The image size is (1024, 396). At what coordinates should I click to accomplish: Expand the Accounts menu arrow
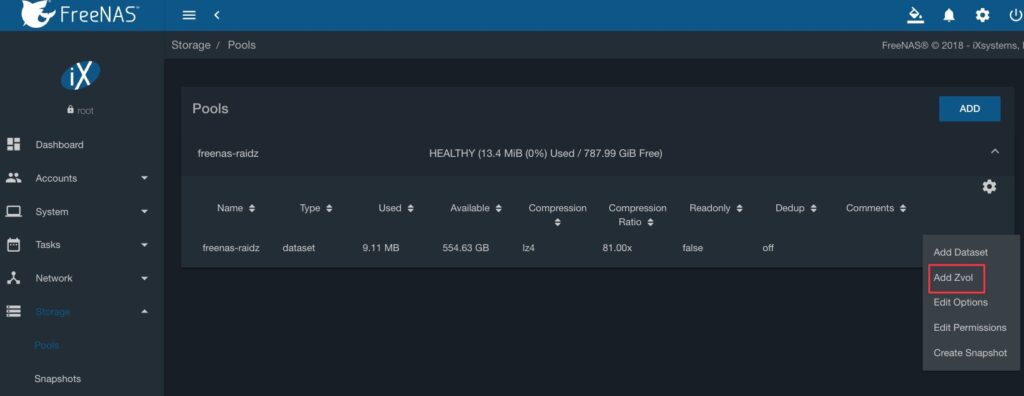[144, 178]
